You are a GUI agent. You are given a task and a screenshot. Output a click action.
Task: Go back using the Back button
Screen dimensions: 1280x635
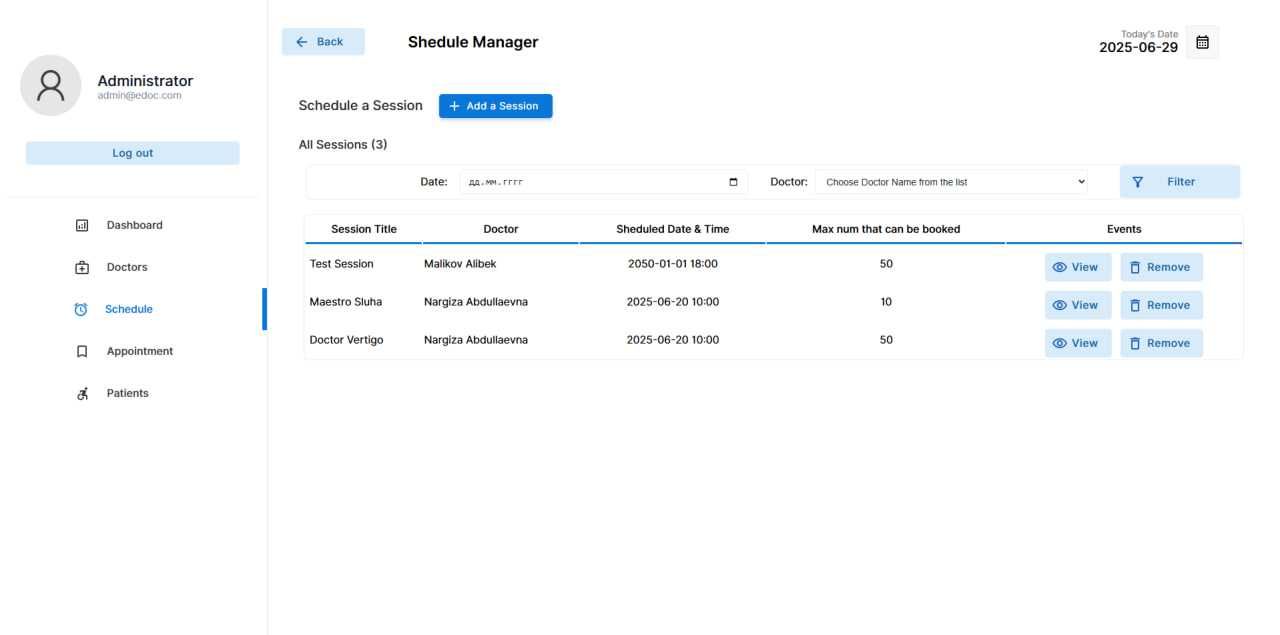point(323,42)
